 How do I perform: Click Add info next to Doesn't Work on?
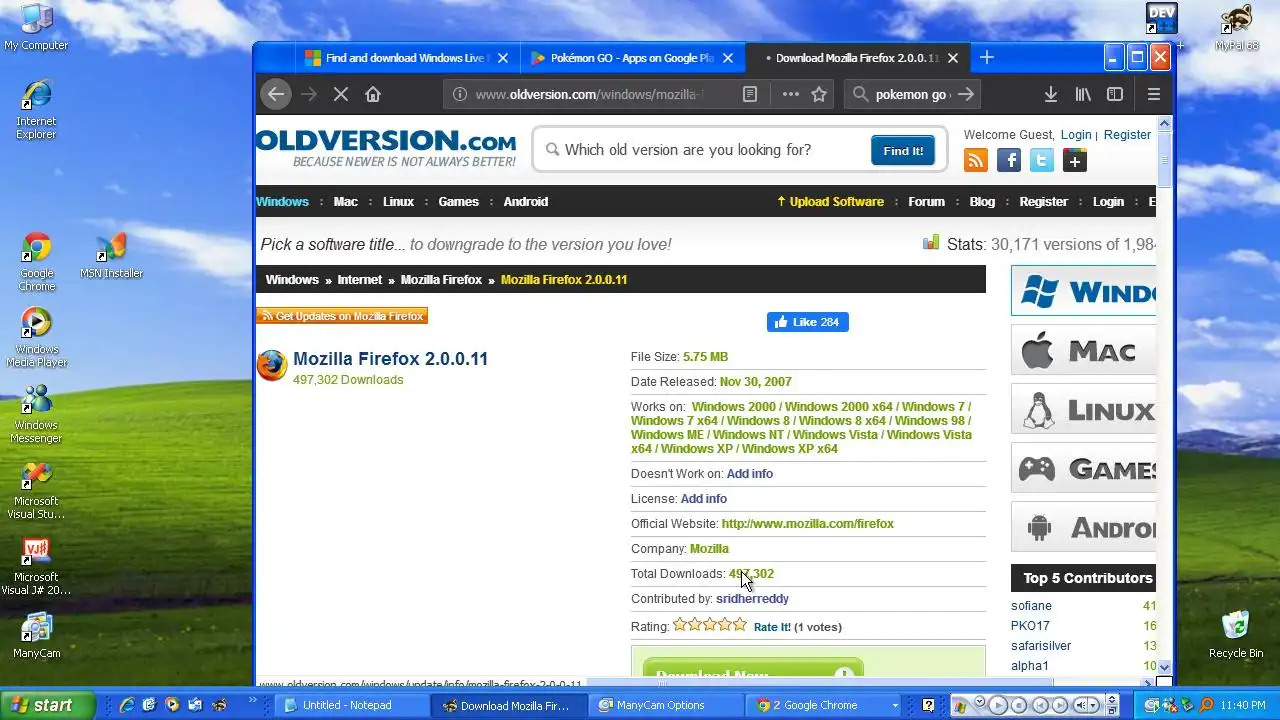click(x=749, y=474)
